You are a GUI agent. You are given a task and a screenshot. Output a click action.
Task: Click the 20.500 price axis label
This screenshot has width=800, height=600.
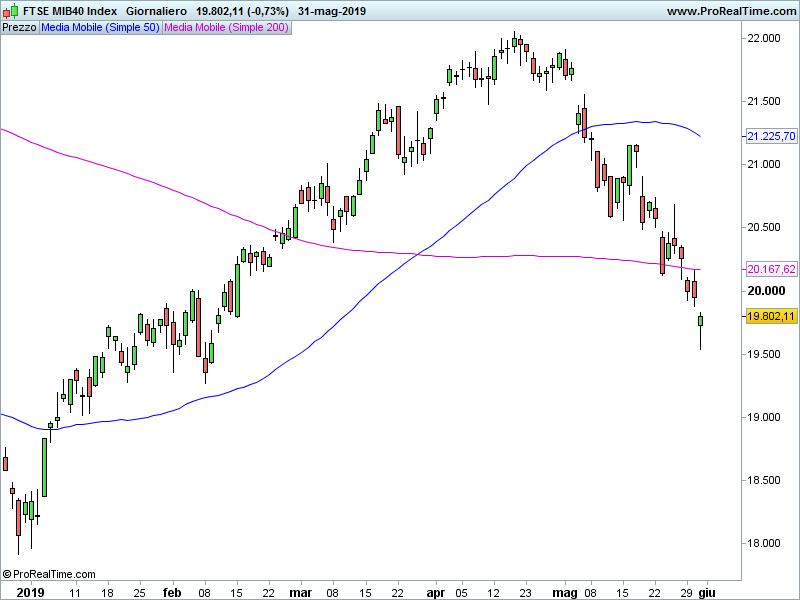(764, 228)
